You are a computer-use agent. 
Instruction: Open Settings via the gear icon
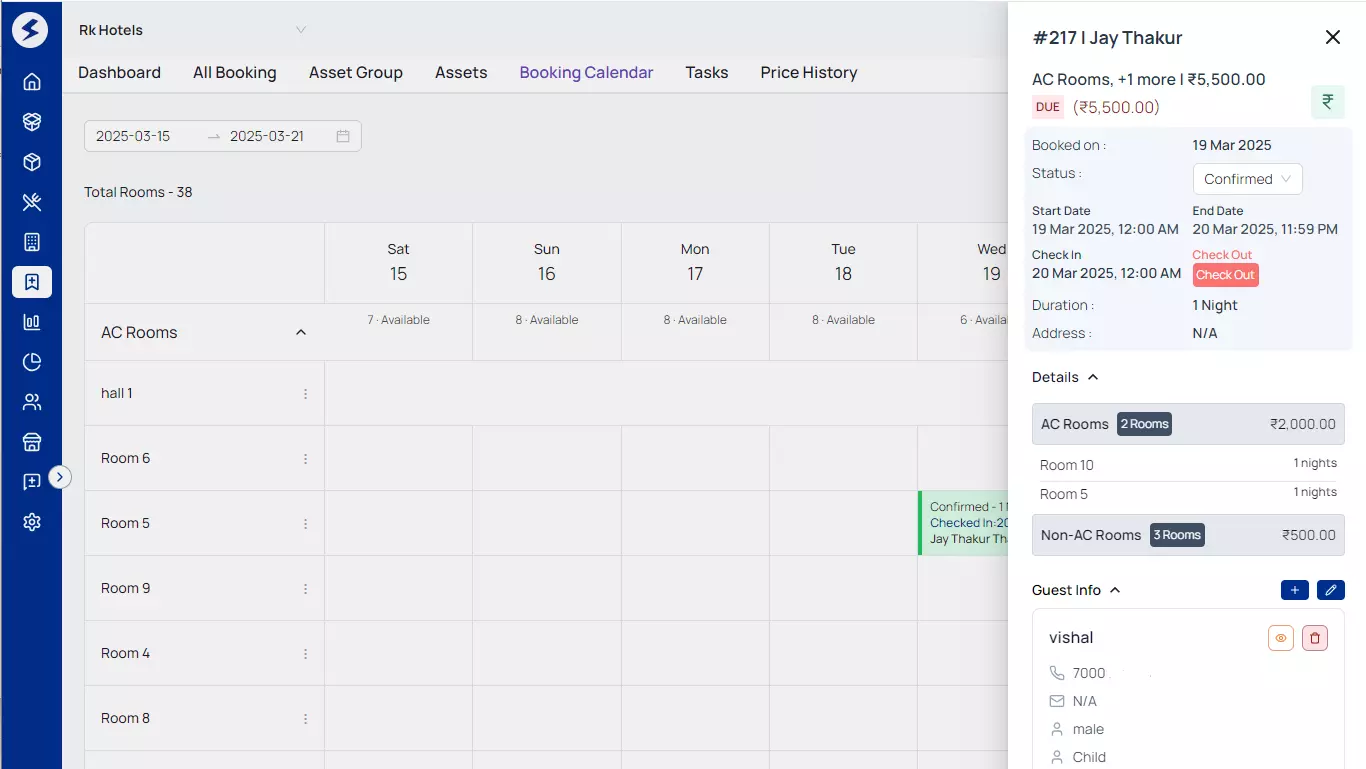[31, 521]
